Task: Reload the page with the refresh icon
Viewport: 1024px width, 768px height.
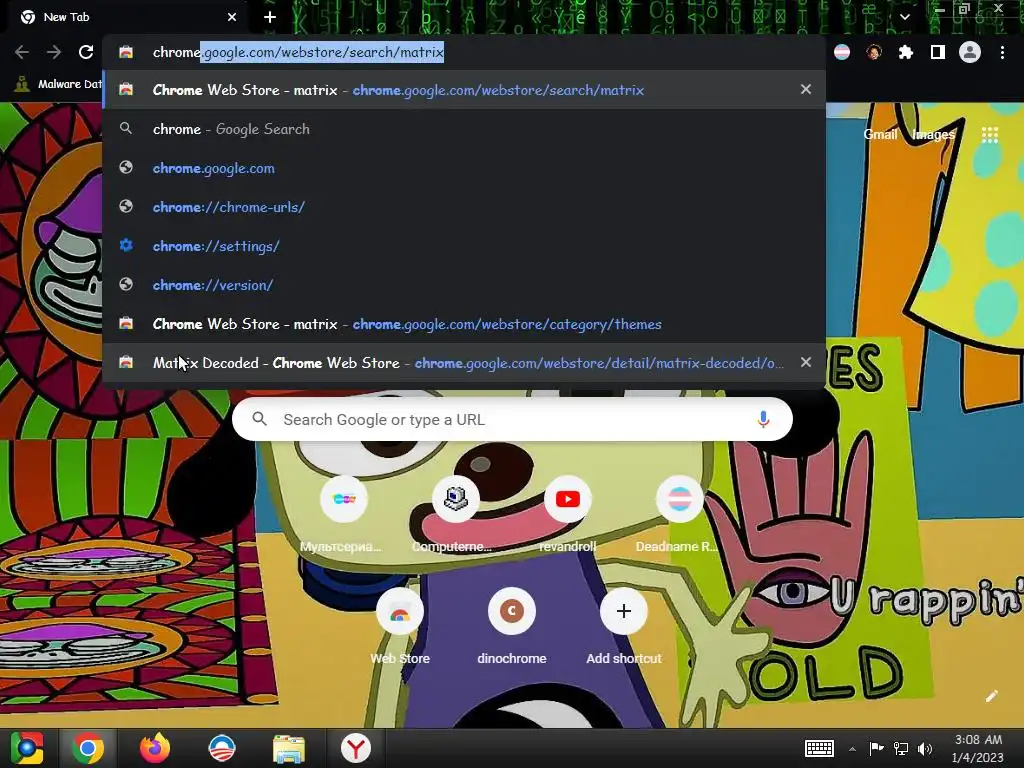Action: click(86, 52)
